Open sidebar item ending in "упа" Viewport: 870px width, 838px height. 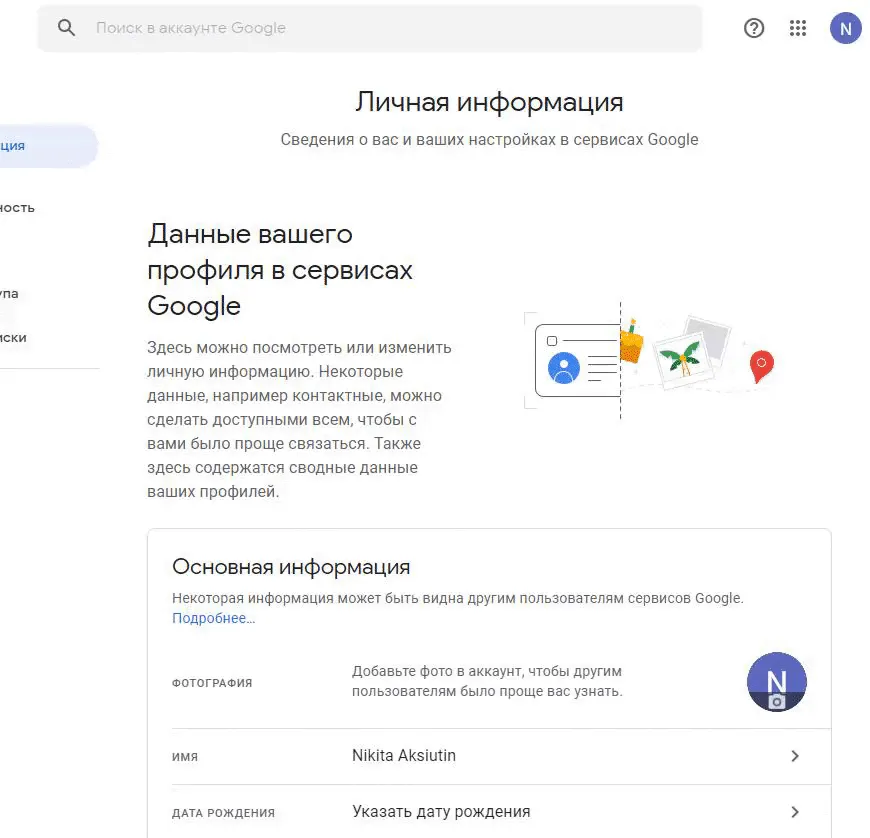[x=9, y=294]
